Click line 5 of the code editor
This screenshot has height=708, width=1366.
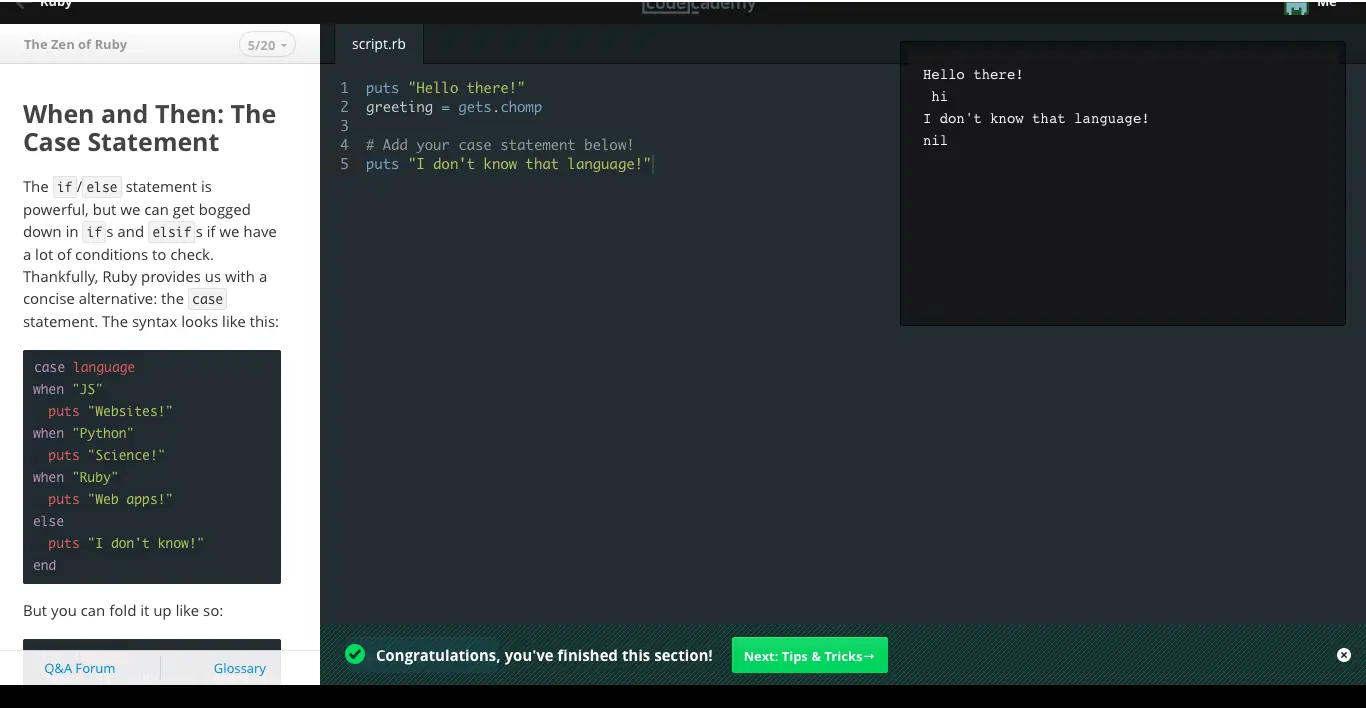click(x=508, y=164)
